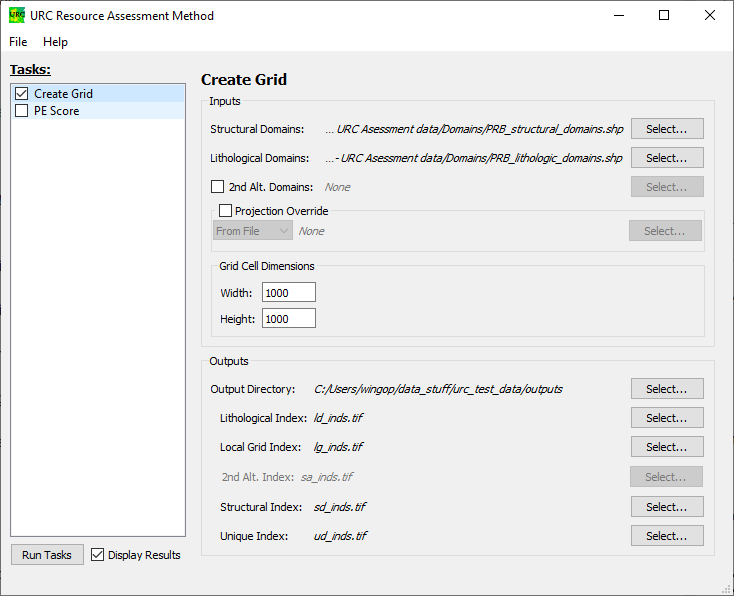Screen dimensions: 734x596
Task: Click Select for Structural Domains file
Action: tap(667, 129)
